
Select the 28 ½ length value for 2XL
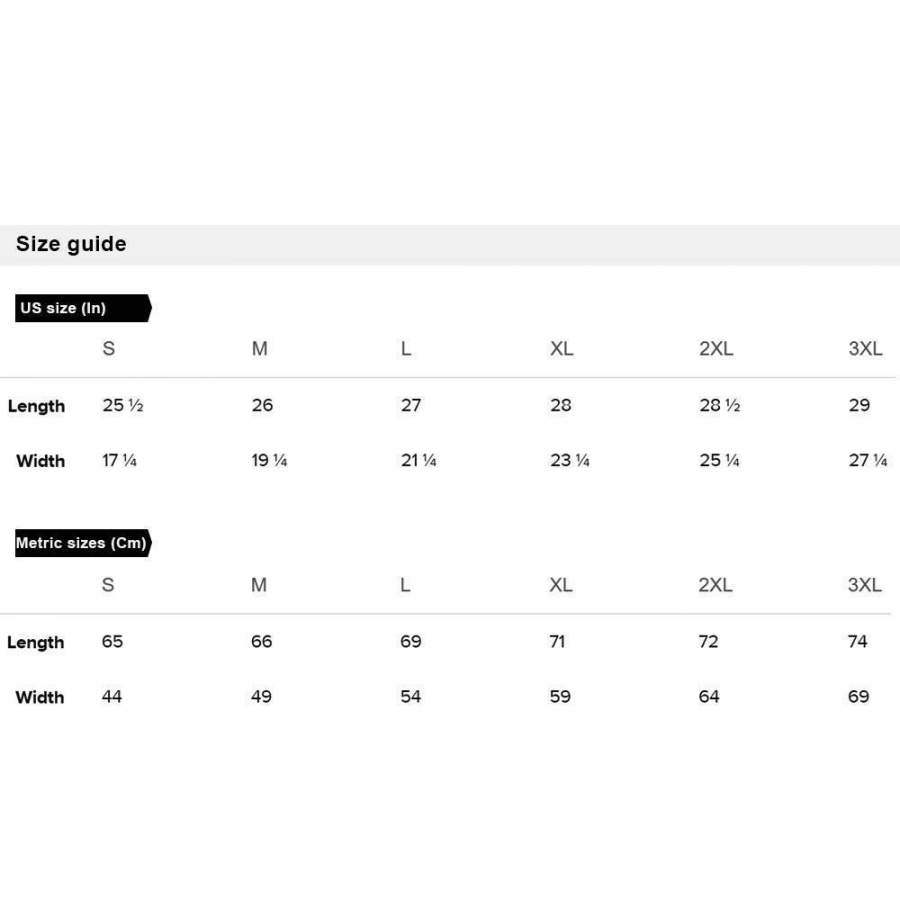(x=719, y=406)
